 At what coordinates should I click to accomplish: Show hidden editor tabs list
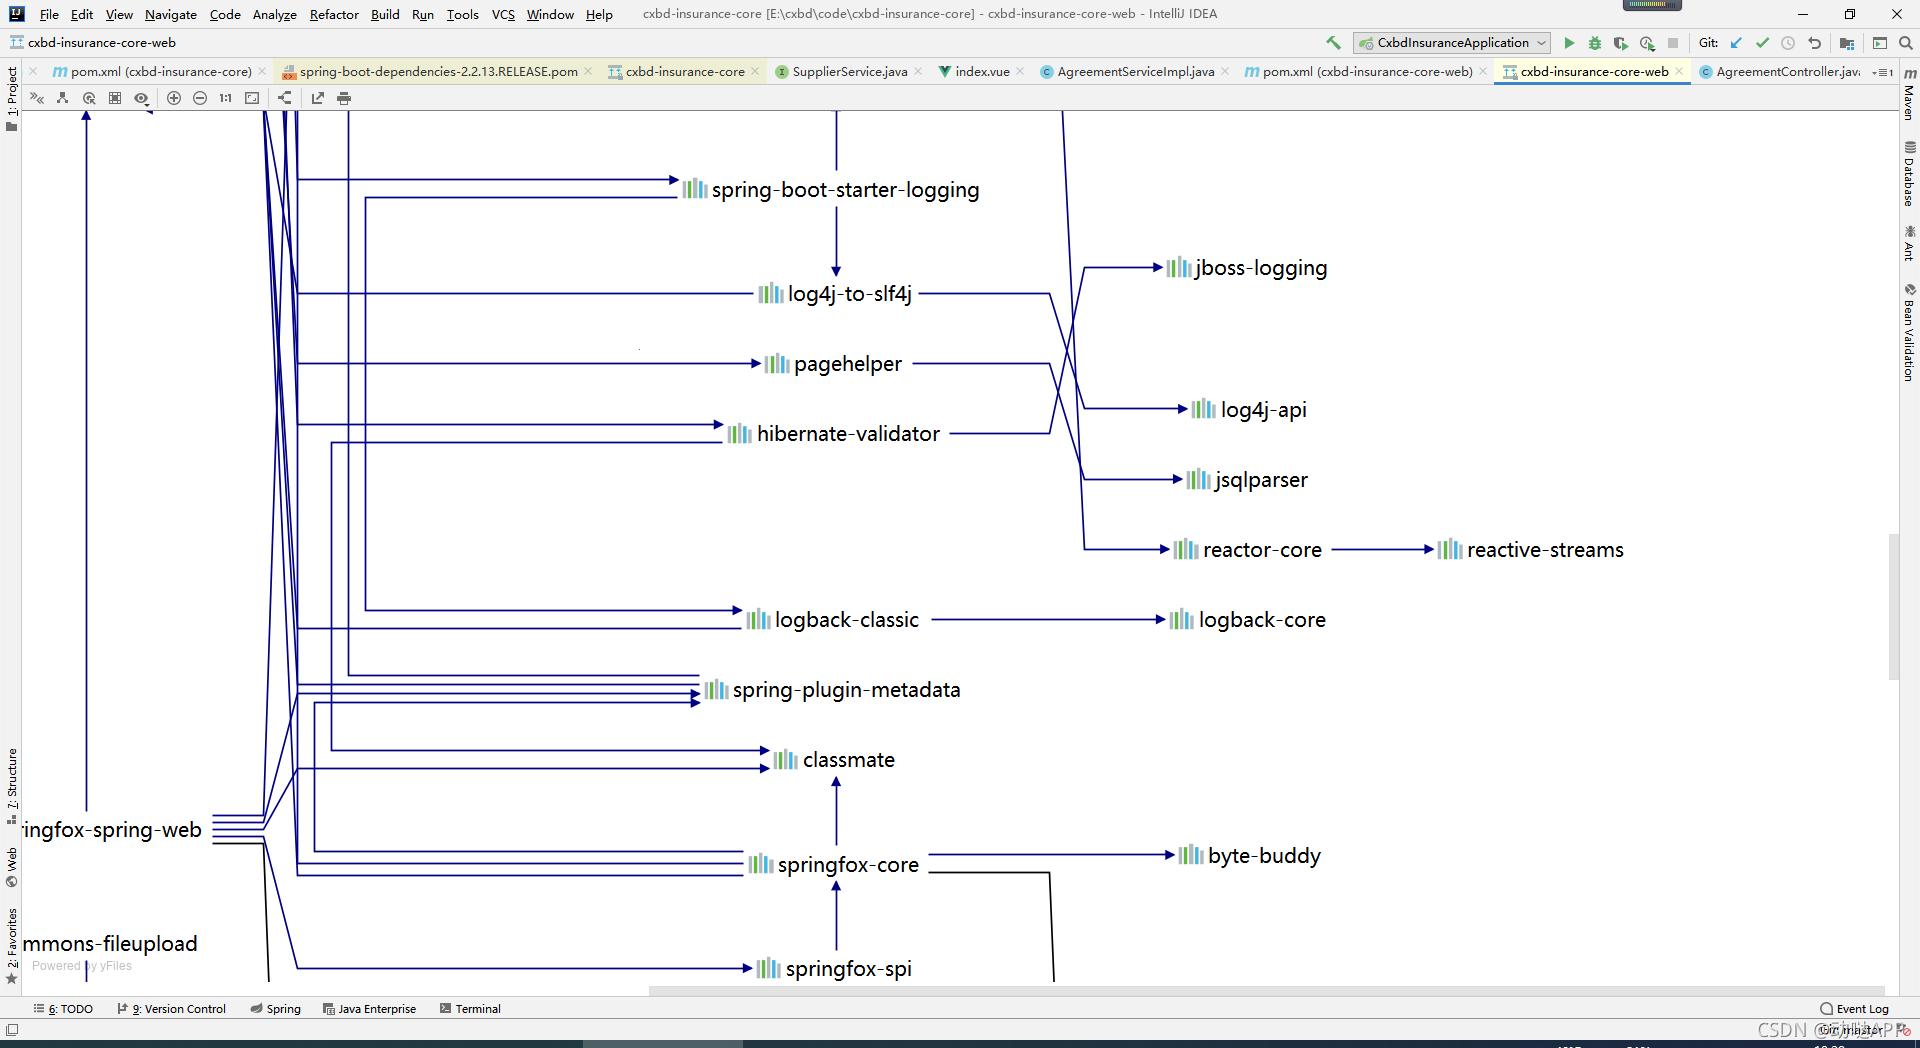point(1883,72)
